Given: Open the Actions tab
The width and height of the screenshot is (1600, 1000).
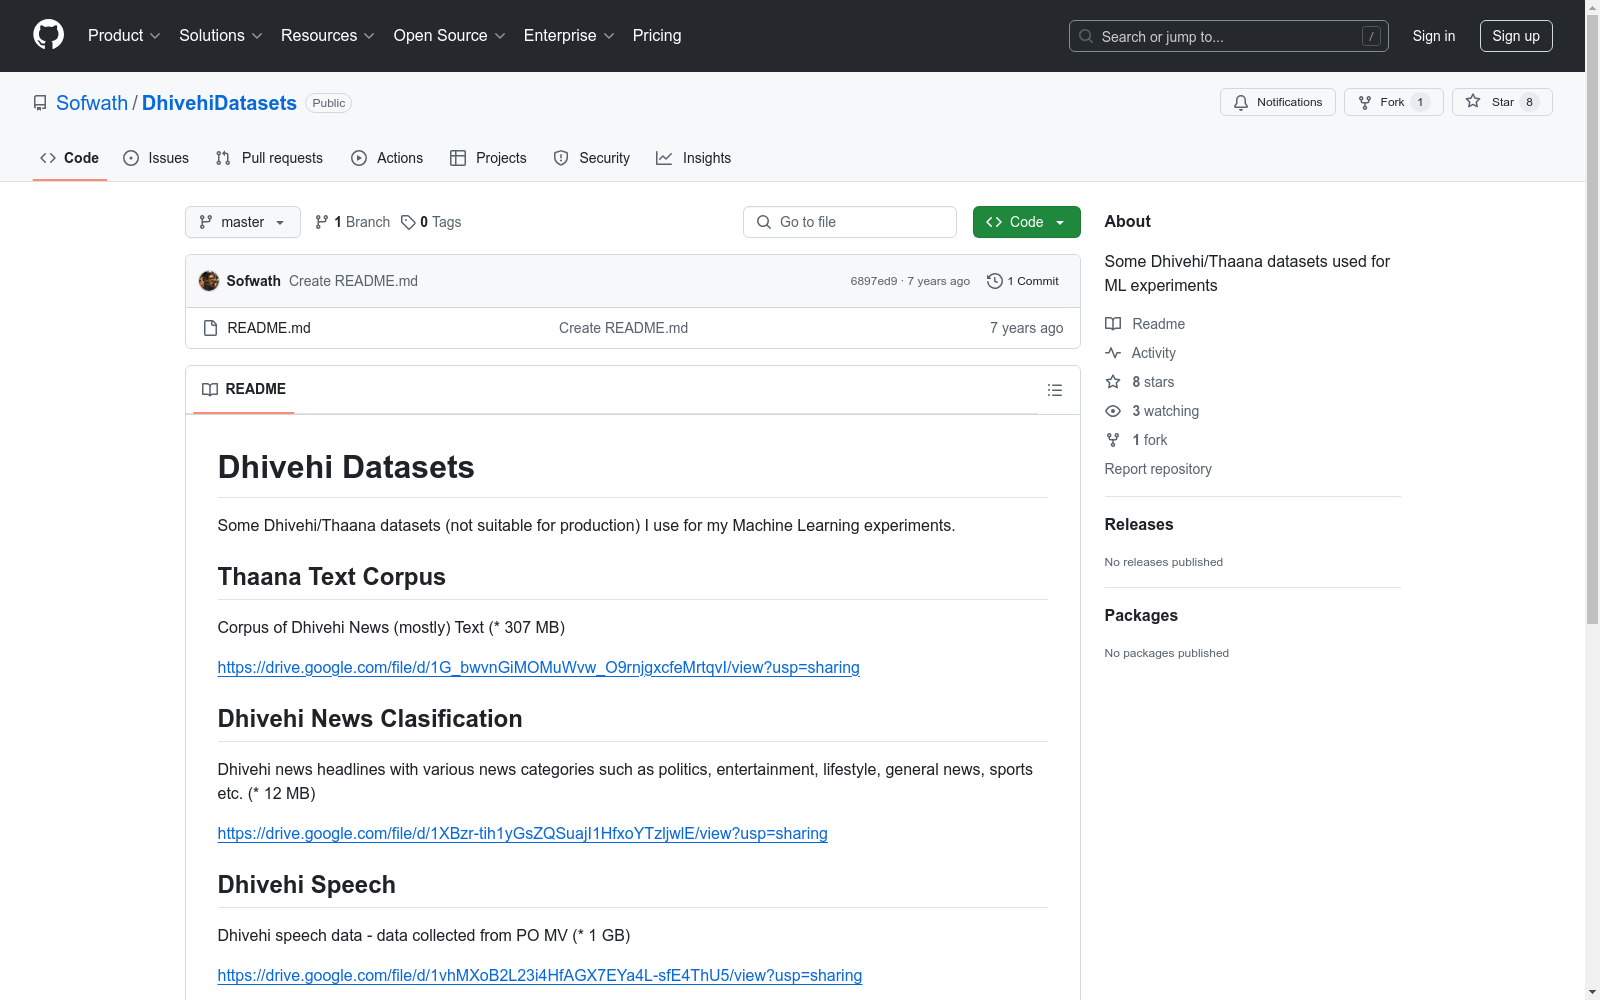Looking at the screenshot, I should click(x=387, y=158).
